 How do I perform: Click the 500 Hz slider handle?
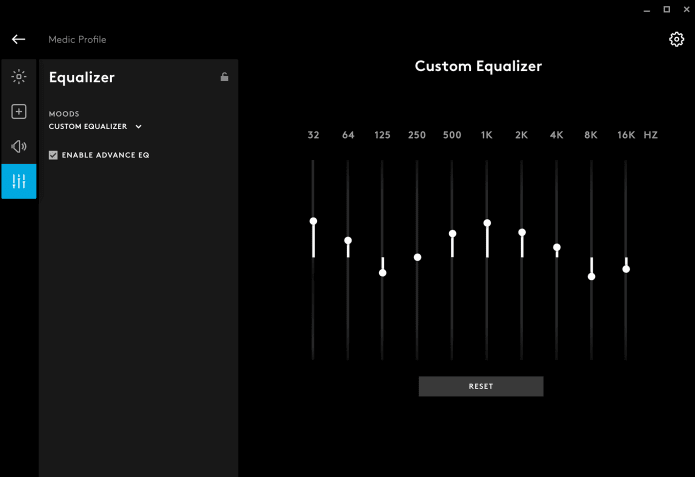click(x=452, y=234)
